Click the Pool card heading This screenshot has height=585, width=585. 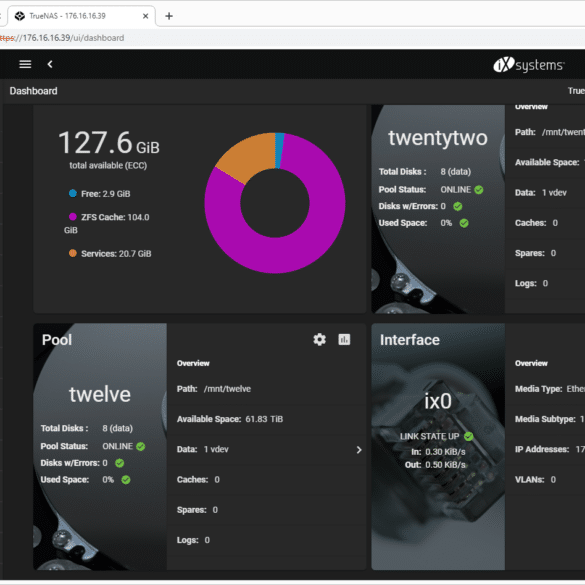[57, 340]
